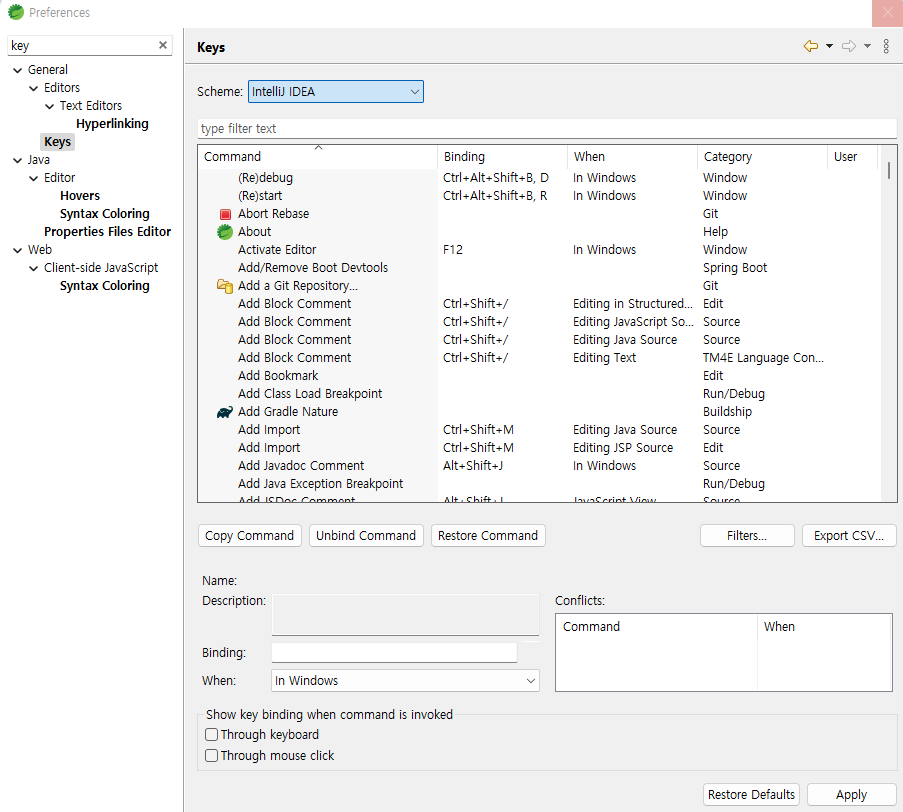Click Export CSV button
903x812 pixels.
[x=849, y=536]
